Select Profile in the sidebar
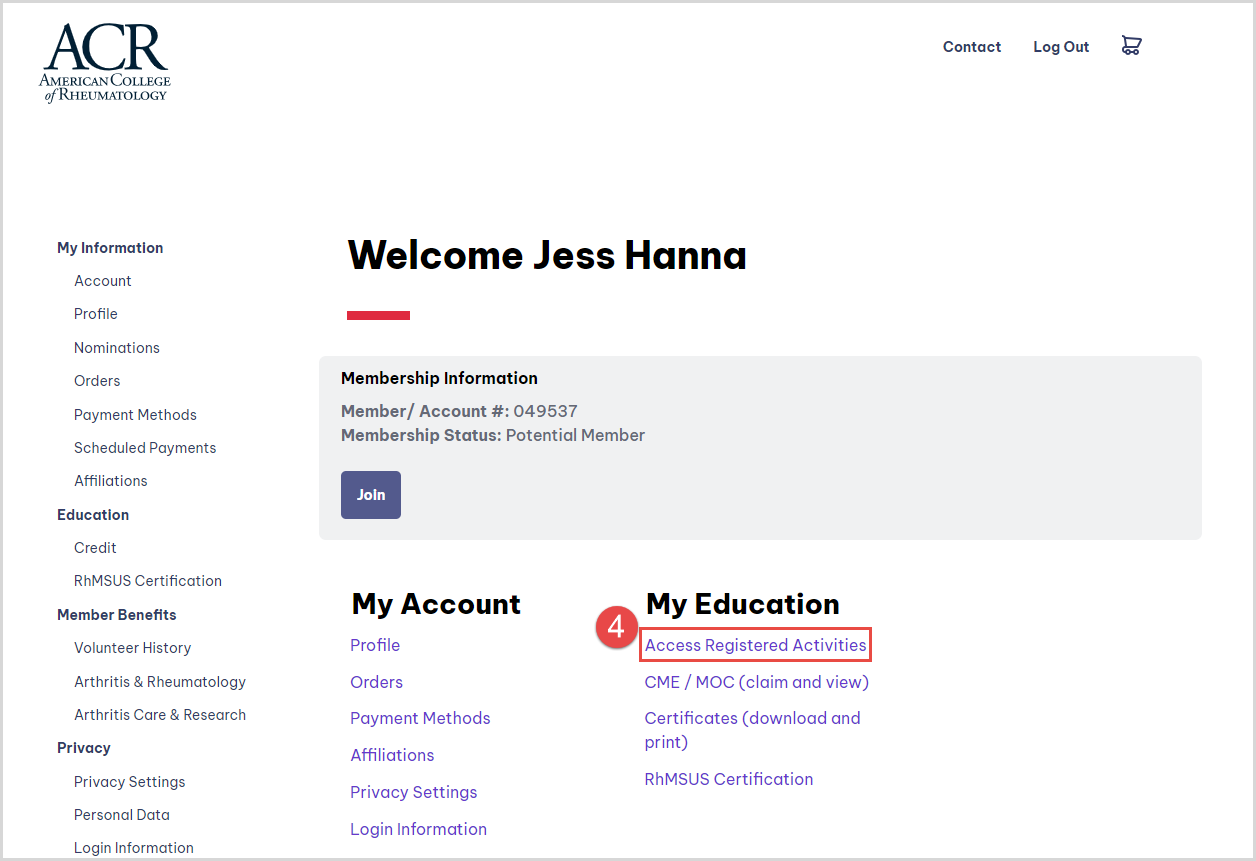The width and height of the screenshot is (1256, 861). [x=96, y=314]
